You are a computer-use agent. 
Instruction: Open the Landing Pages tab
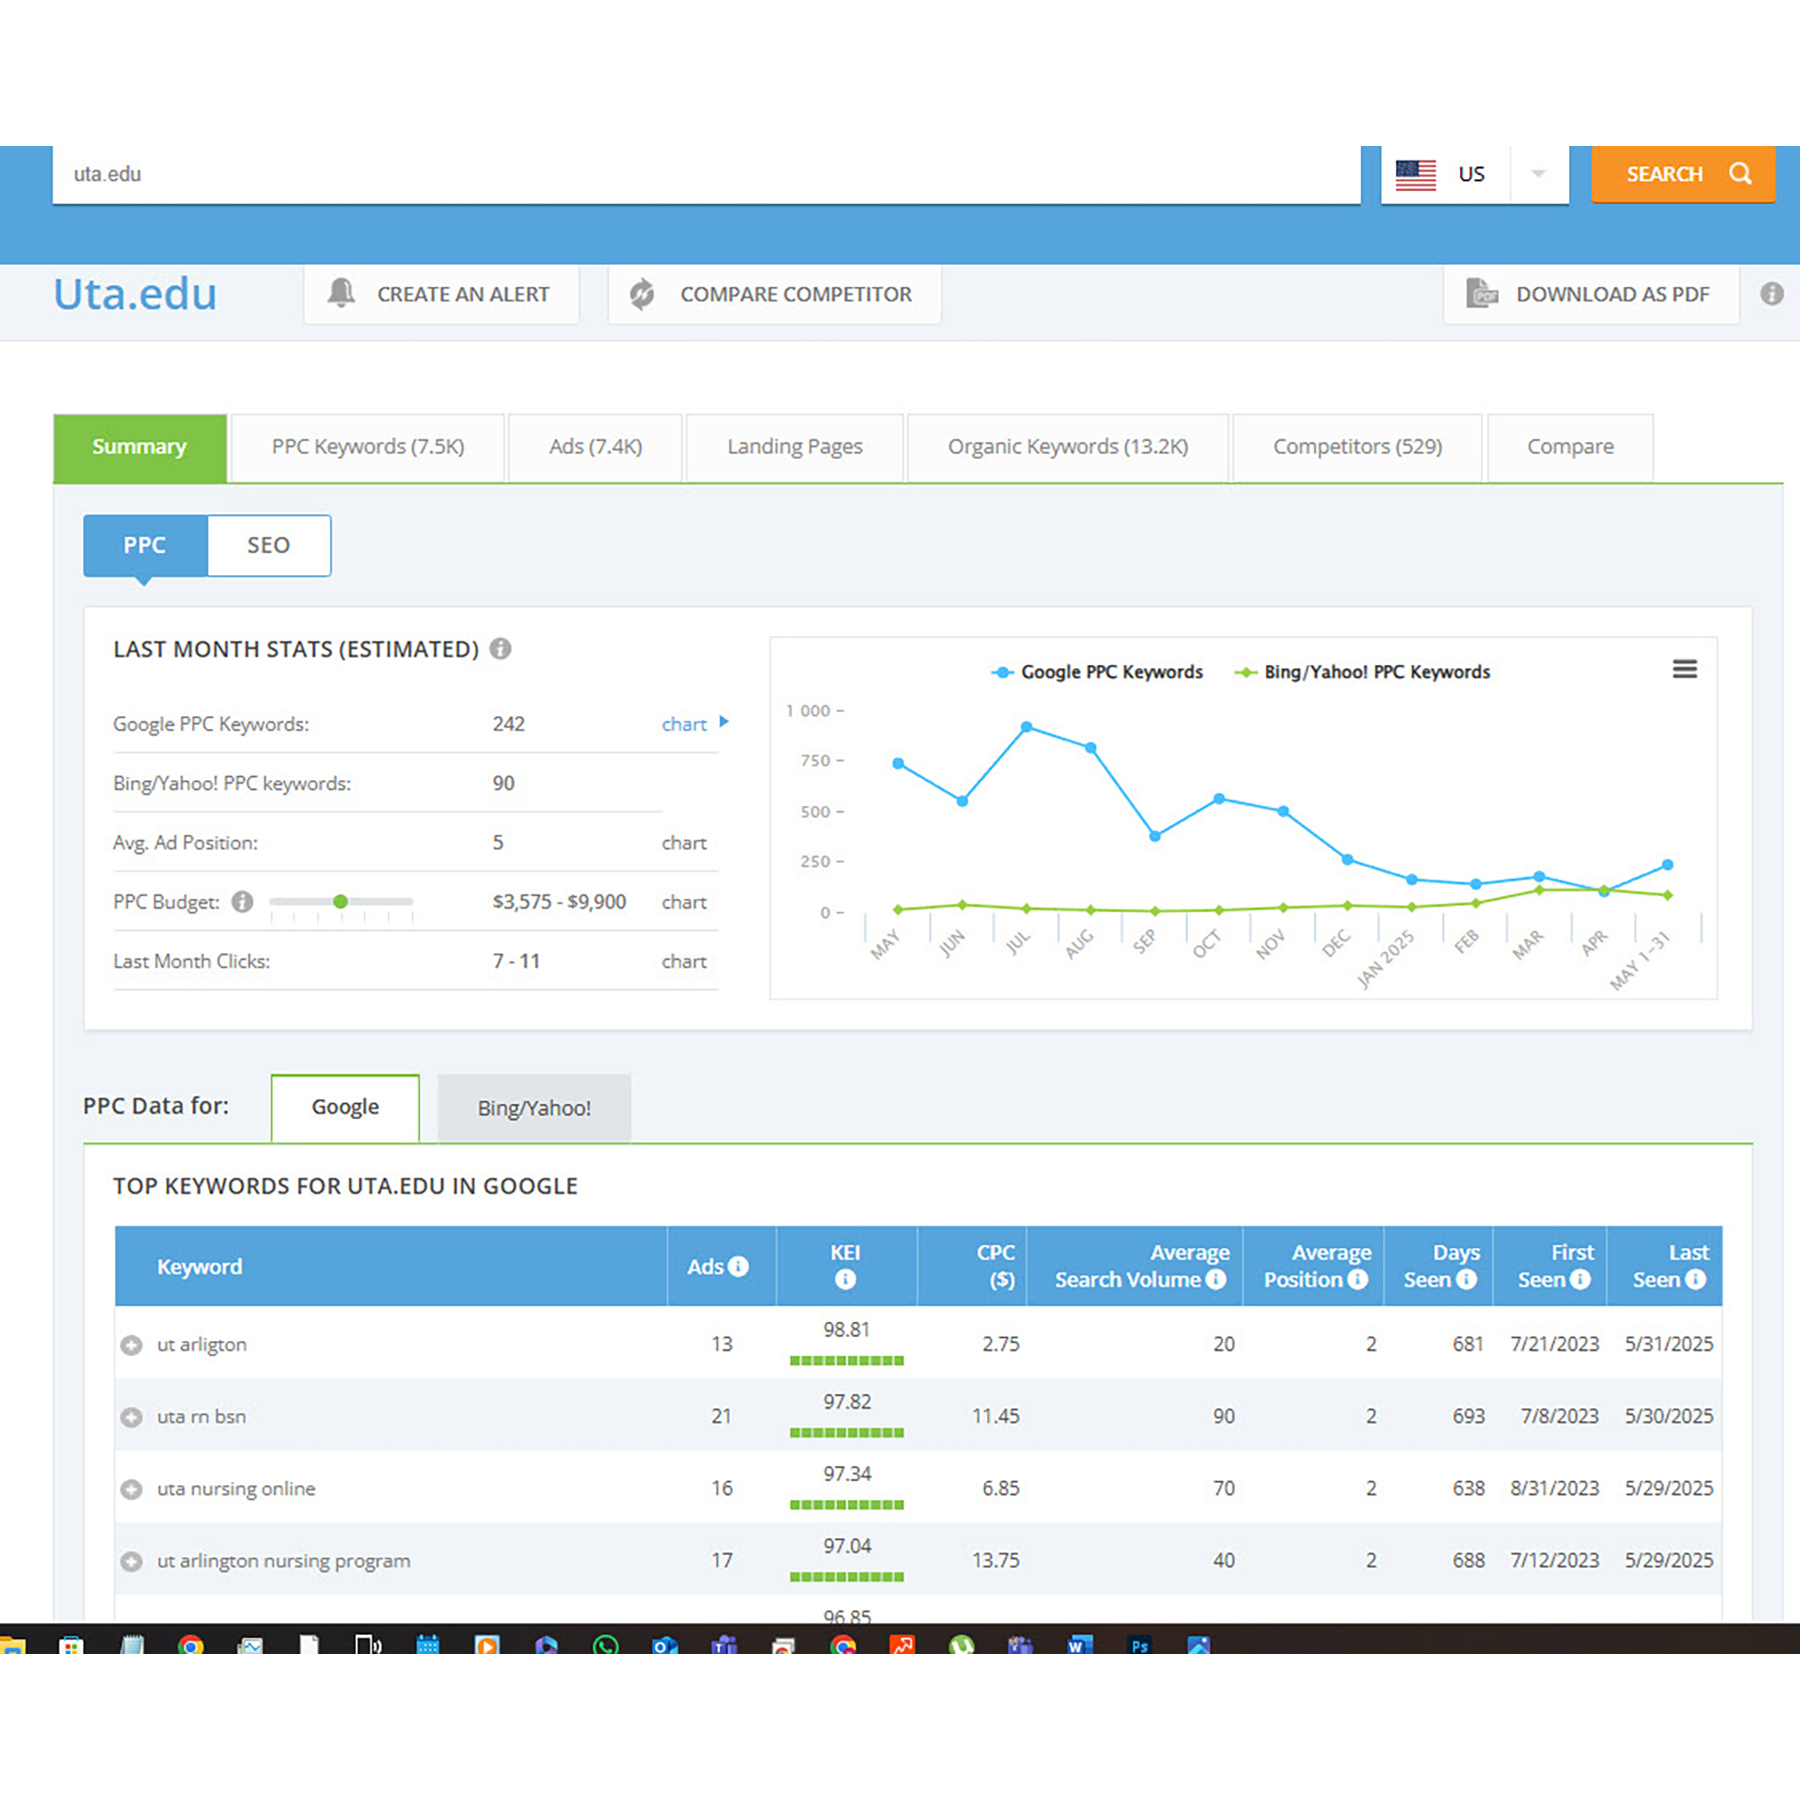[x=795, y=447]
